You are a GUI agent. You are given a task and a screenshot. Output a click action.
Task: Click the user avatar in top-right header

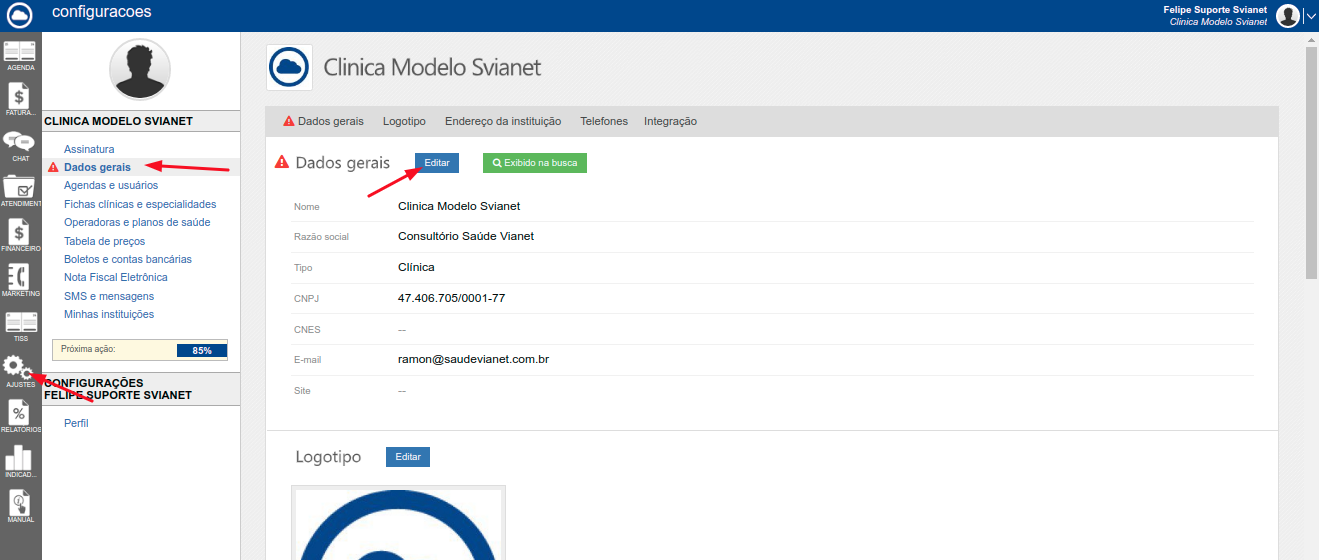(x=1288, y=15)
